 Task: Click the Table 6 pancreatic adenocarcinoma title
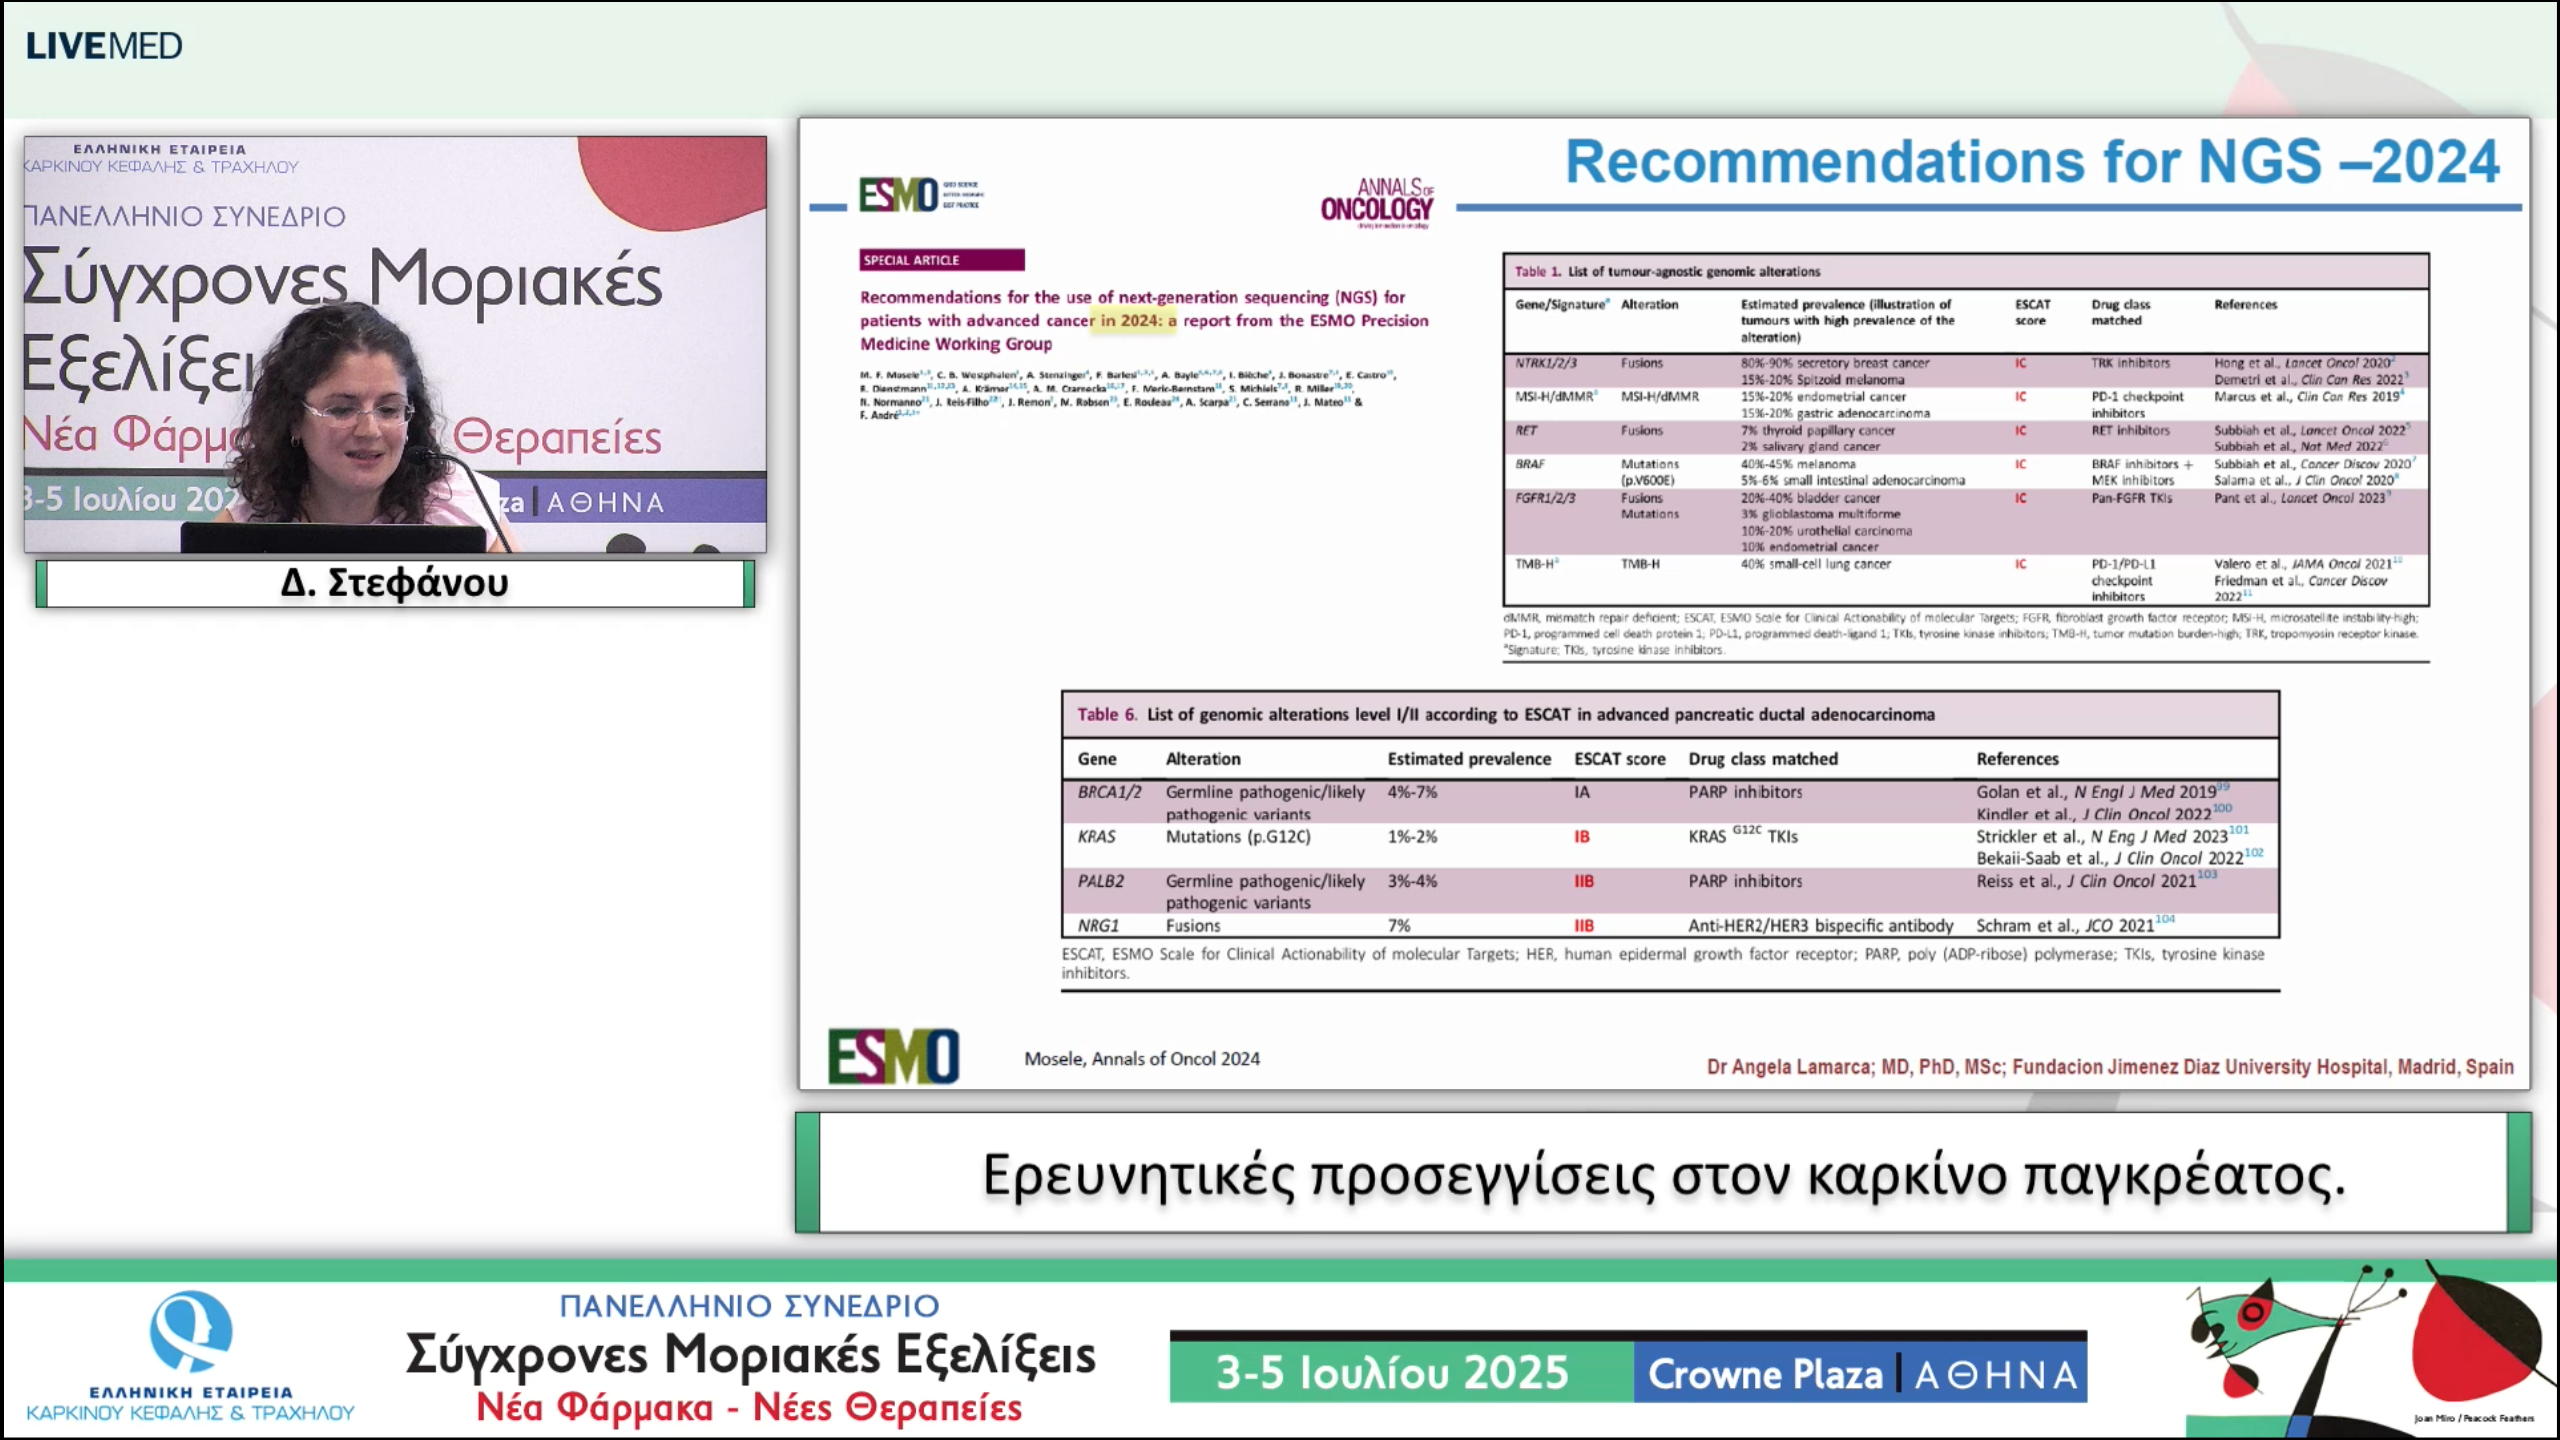click(1505, 714)
